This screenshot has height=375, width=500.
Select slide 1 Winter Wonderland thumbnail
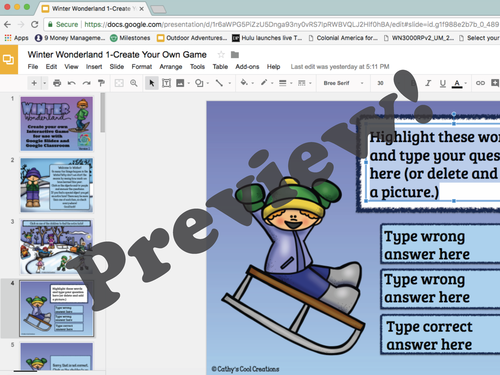pyautogui.click(x=57, y=124)
